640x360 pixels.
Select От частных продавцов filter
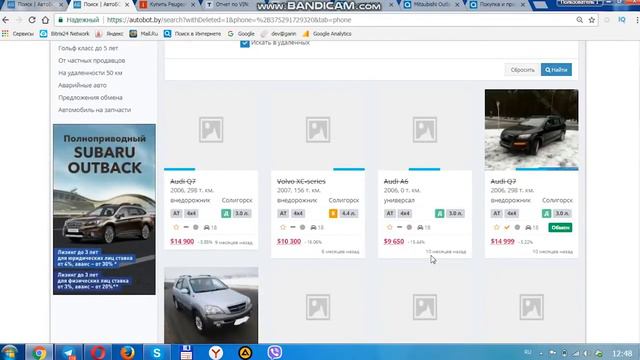pyautogui.click(x=91, y=60)
